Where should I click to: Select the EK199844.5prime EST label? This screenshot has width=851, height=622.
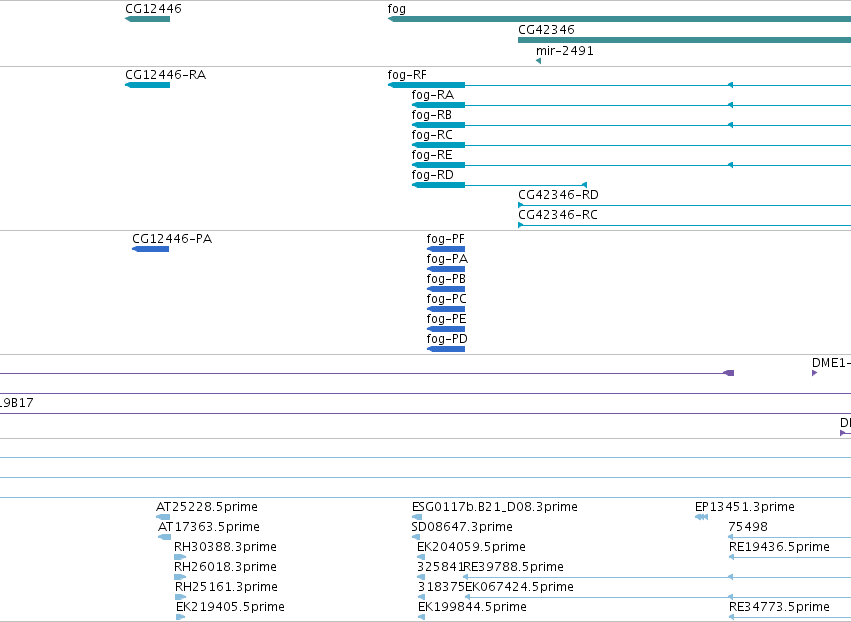pos(472,607)
